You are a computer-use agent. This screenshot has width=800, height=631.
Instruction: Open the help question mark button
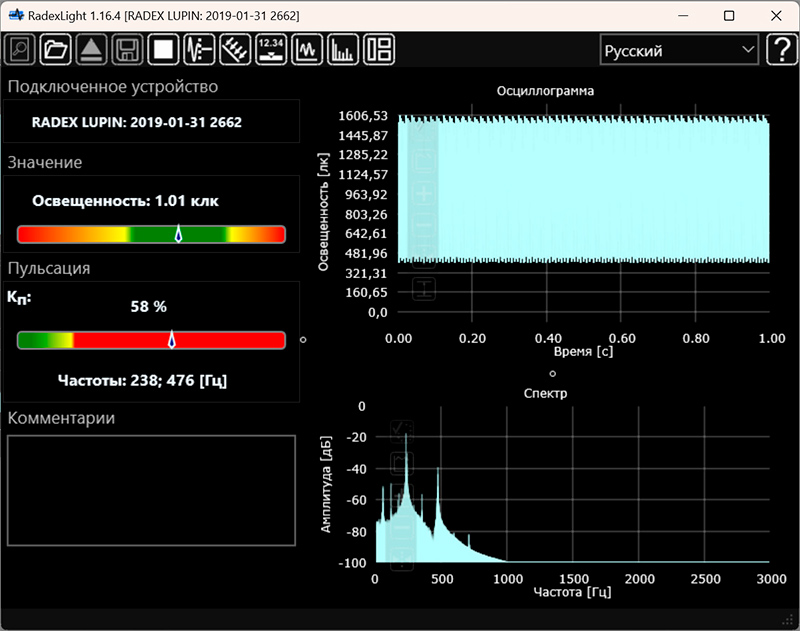point(780,50)
